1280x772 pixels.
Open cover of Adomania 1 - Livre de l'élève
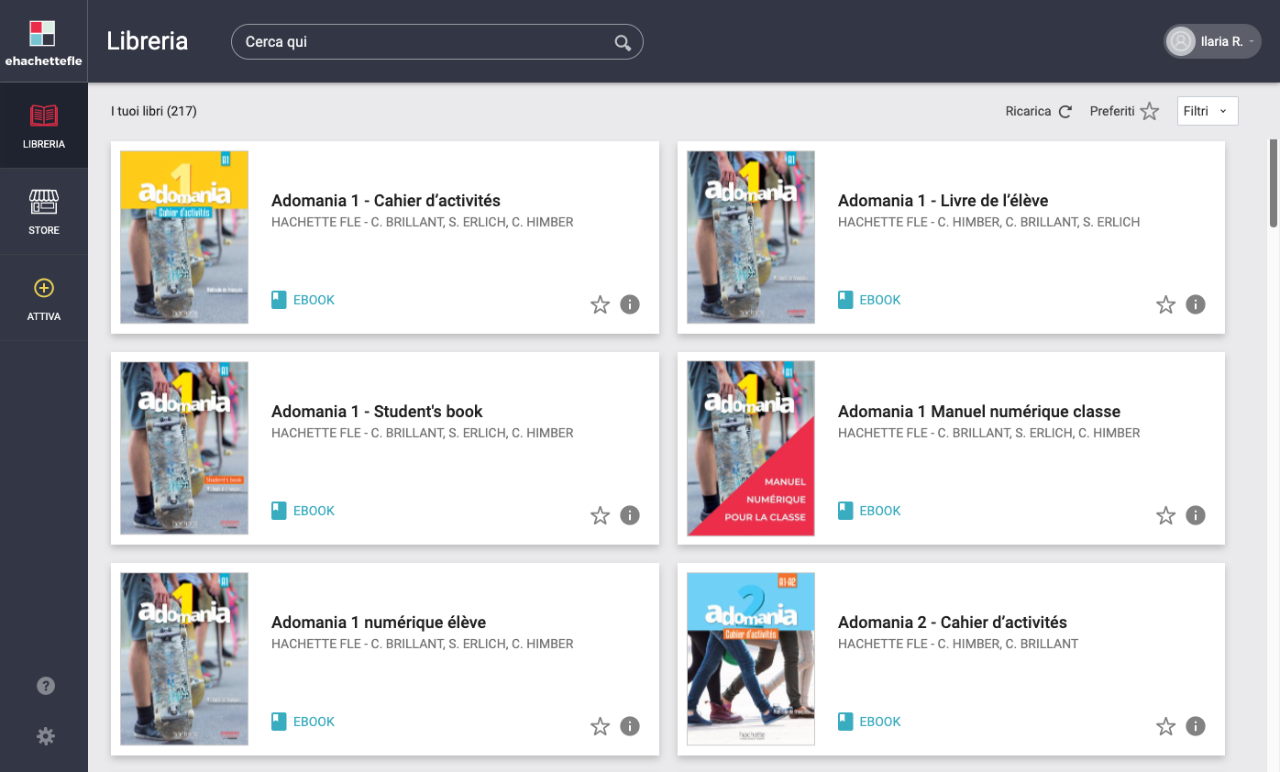coord(751,237)
